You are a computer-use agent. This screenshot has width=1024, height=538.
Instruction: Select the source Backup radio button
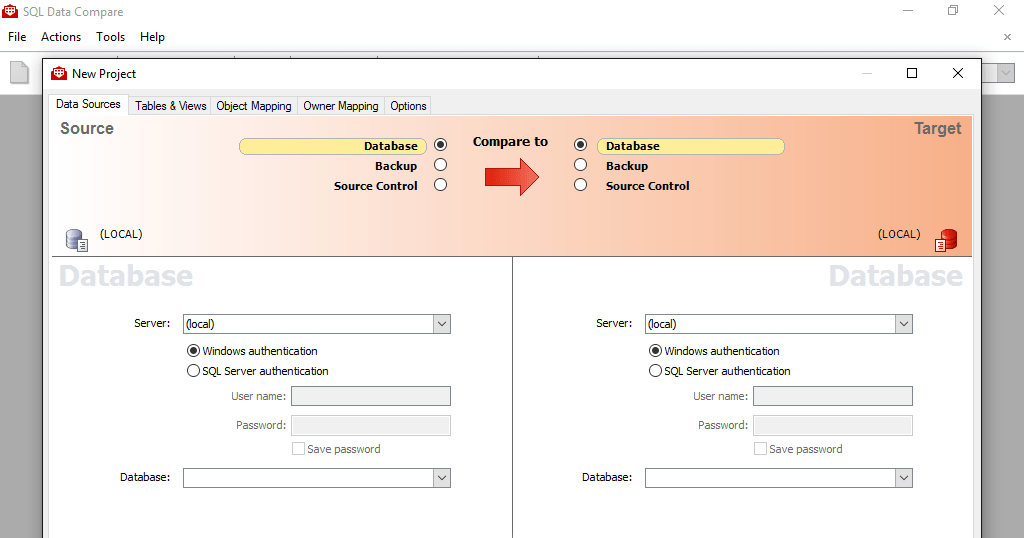pyautogui.click(x=441, y=165)
